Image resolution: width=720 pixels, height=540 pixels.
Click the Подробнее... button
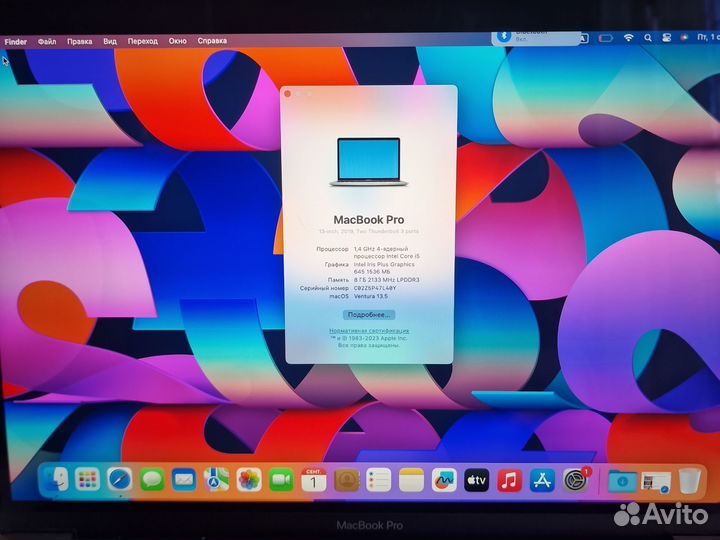pos(369,315)
